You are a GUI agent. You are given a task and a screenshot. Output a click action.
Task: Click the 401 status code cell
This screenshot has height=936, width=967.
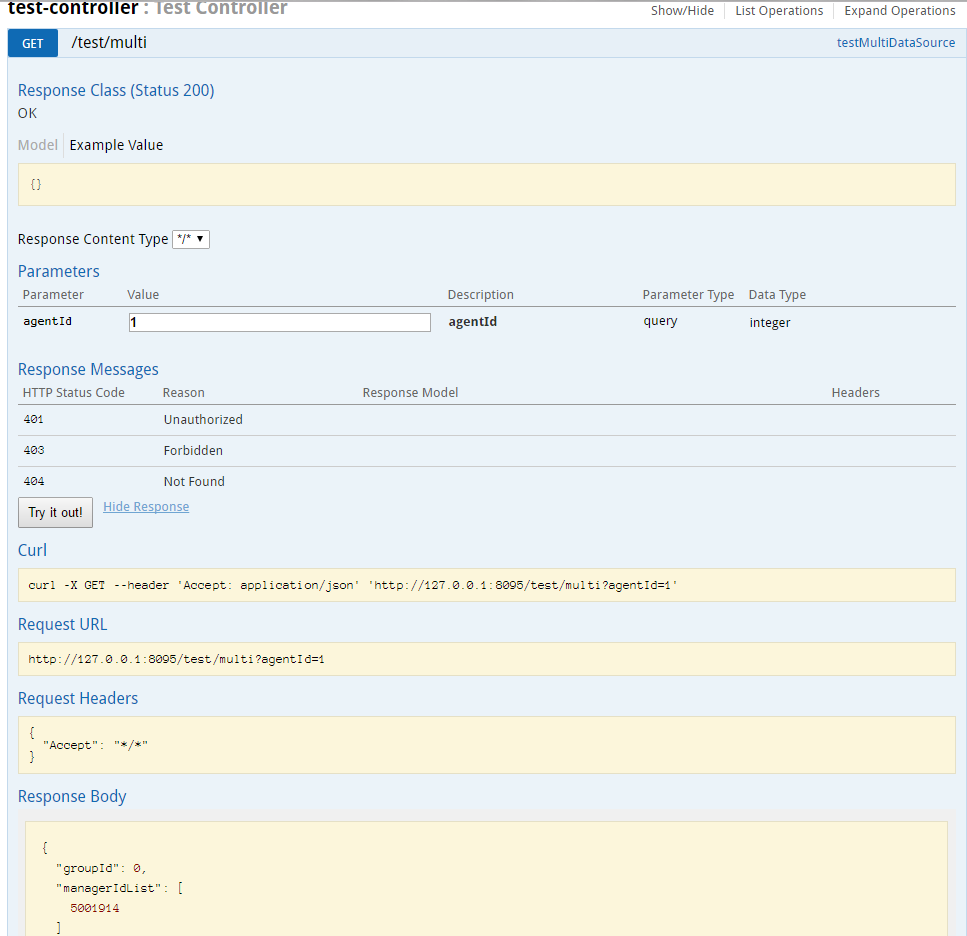[x=34, y=419]
